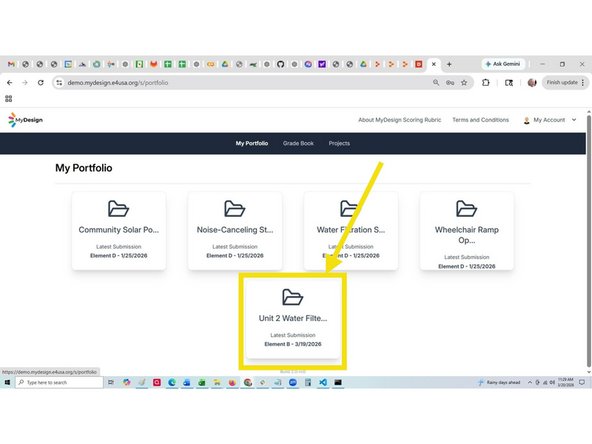Open the terminal app on taskbar
This screenshot has width=592, height=444.
tap(338, 382)
